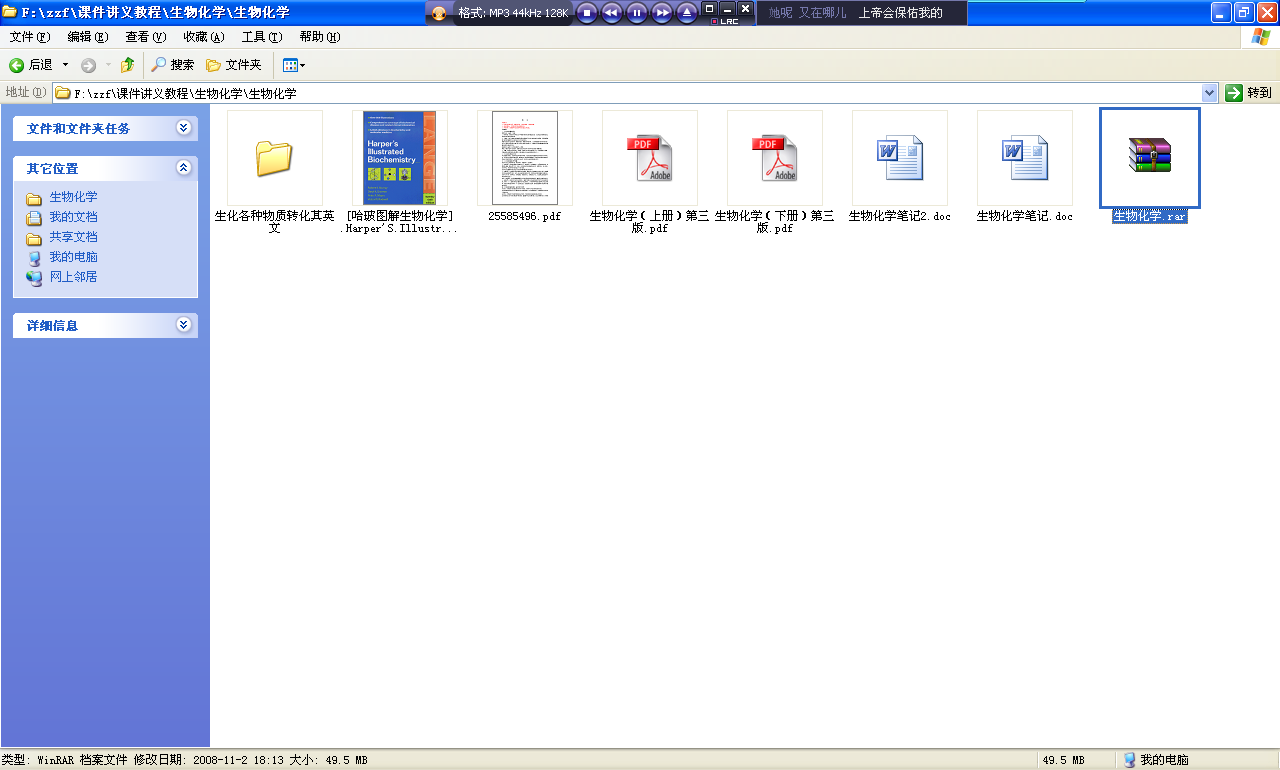
Task: Click the eject button in player
Action: pos(687,13)
